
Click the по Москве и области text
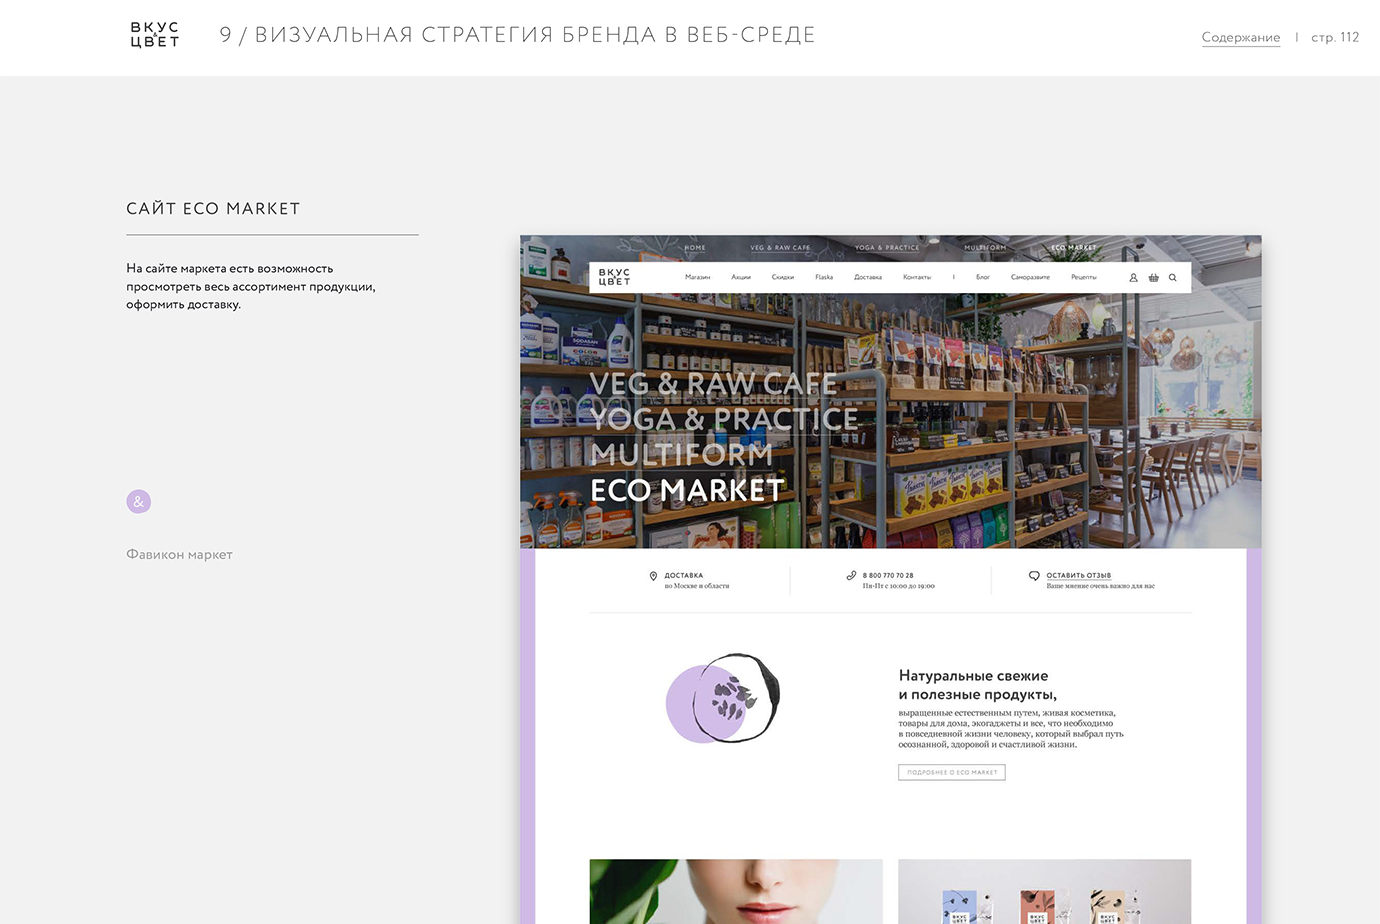[x=697, y=586]
